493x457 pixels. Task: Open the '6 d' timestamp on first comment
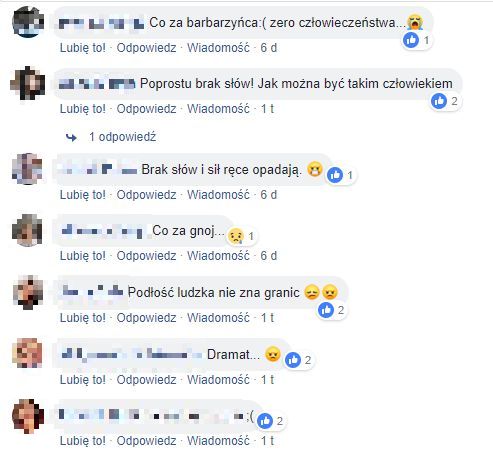(269, 48)
